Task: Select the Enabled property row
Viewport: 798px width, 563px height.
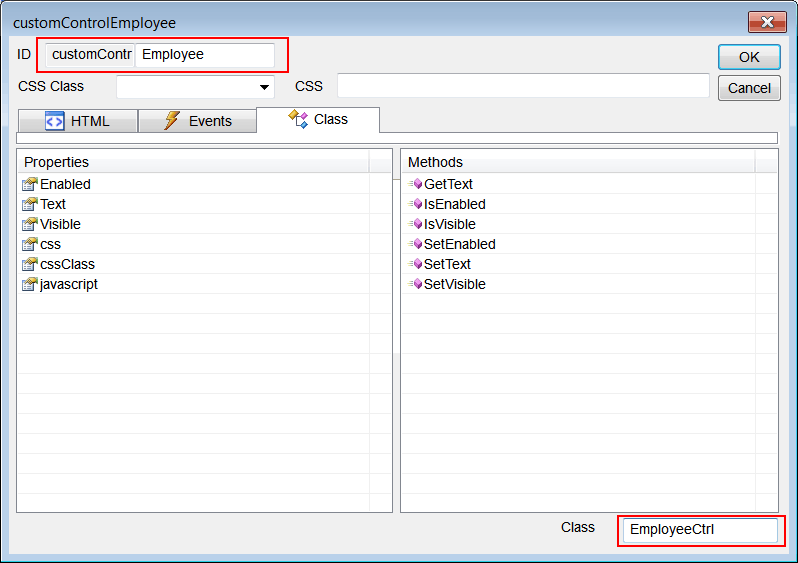Action: point(204,184)
